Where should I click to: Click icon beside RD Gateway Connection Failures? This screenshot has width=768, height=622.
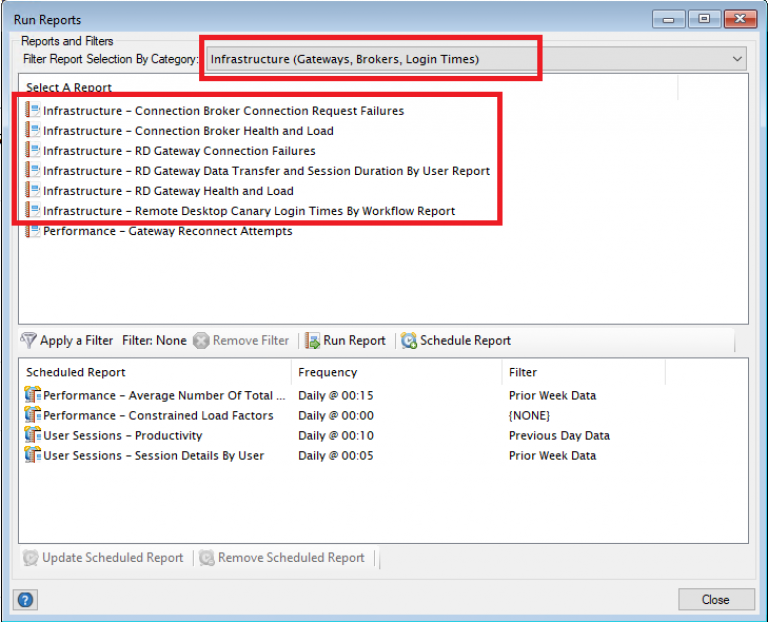(33, 150)
